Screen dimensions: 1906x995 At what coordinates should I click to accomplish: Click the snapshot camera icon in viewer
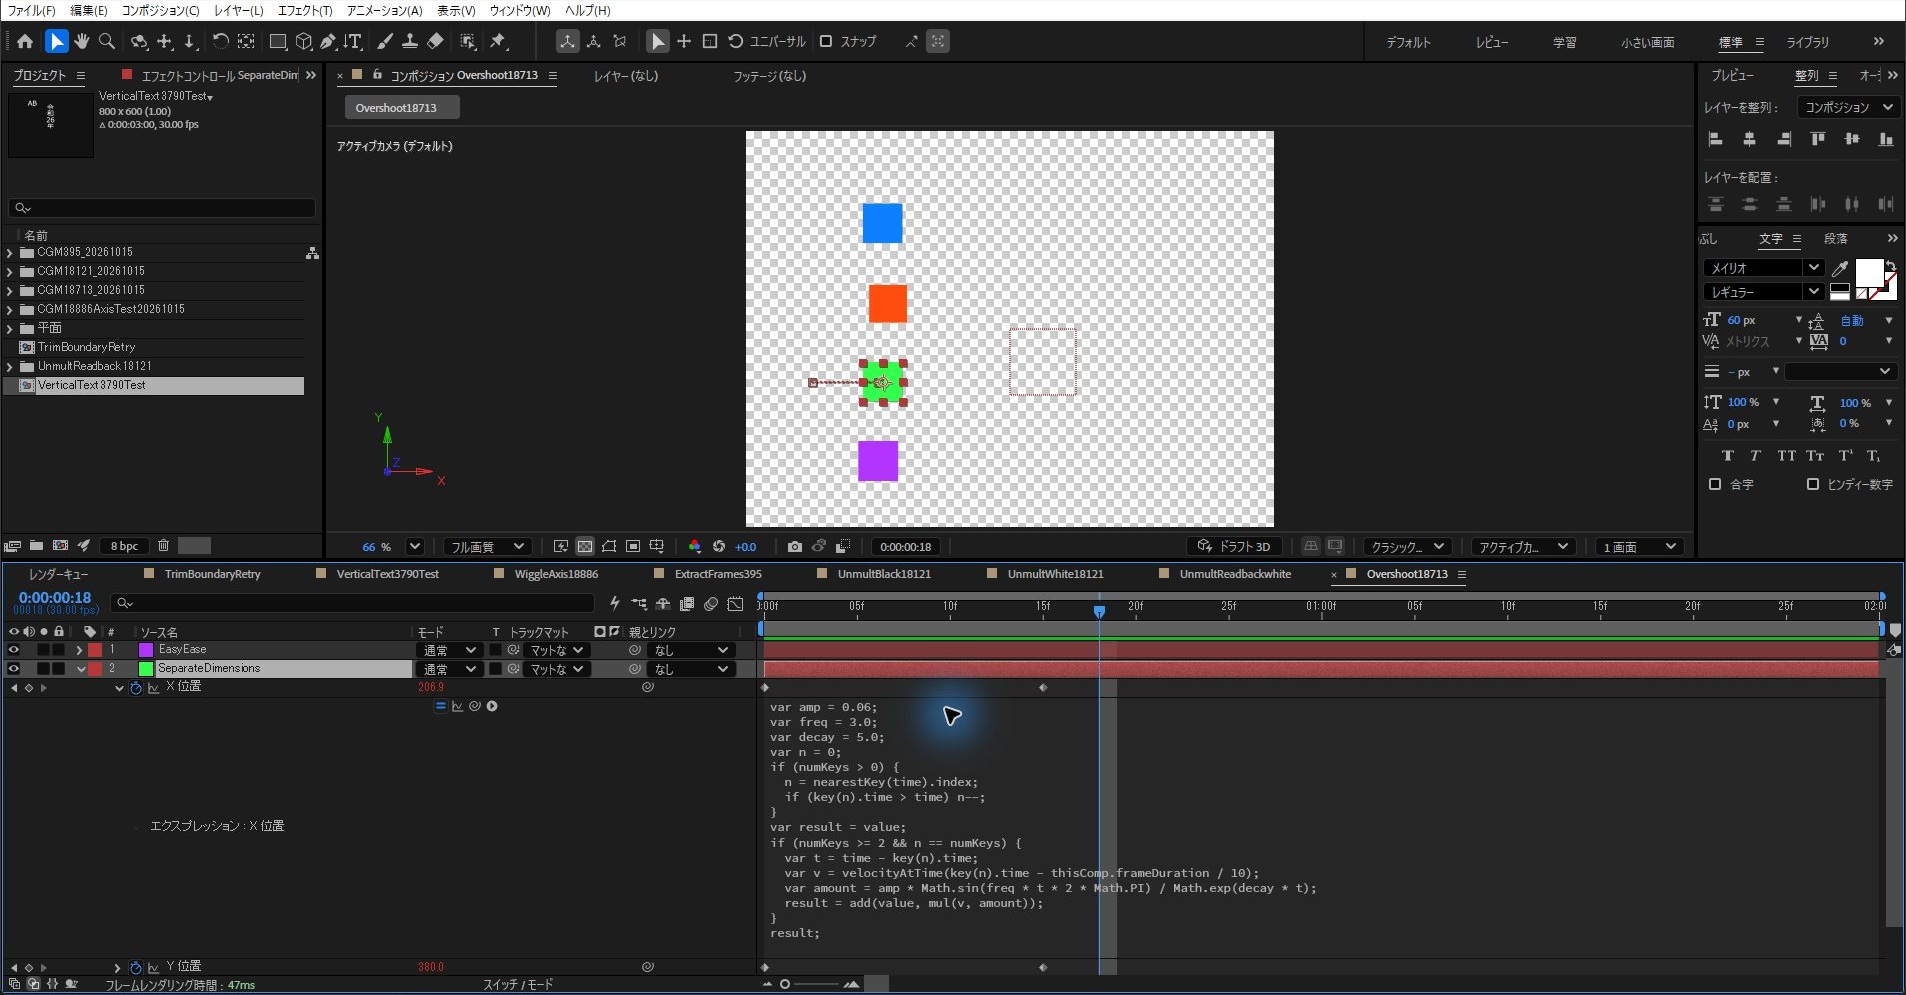(794, 547)
